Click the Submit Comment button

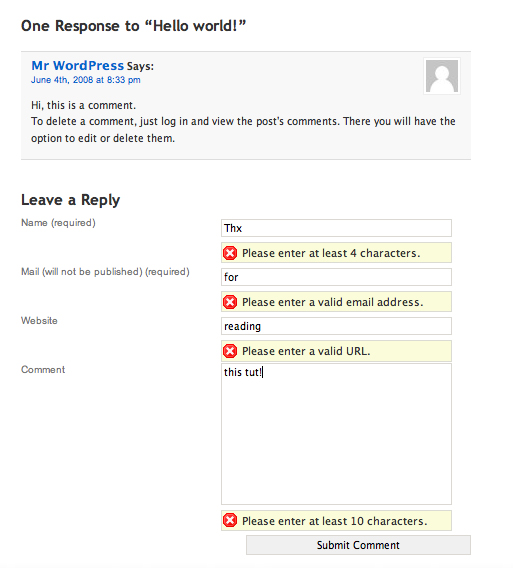pos(358,545)
